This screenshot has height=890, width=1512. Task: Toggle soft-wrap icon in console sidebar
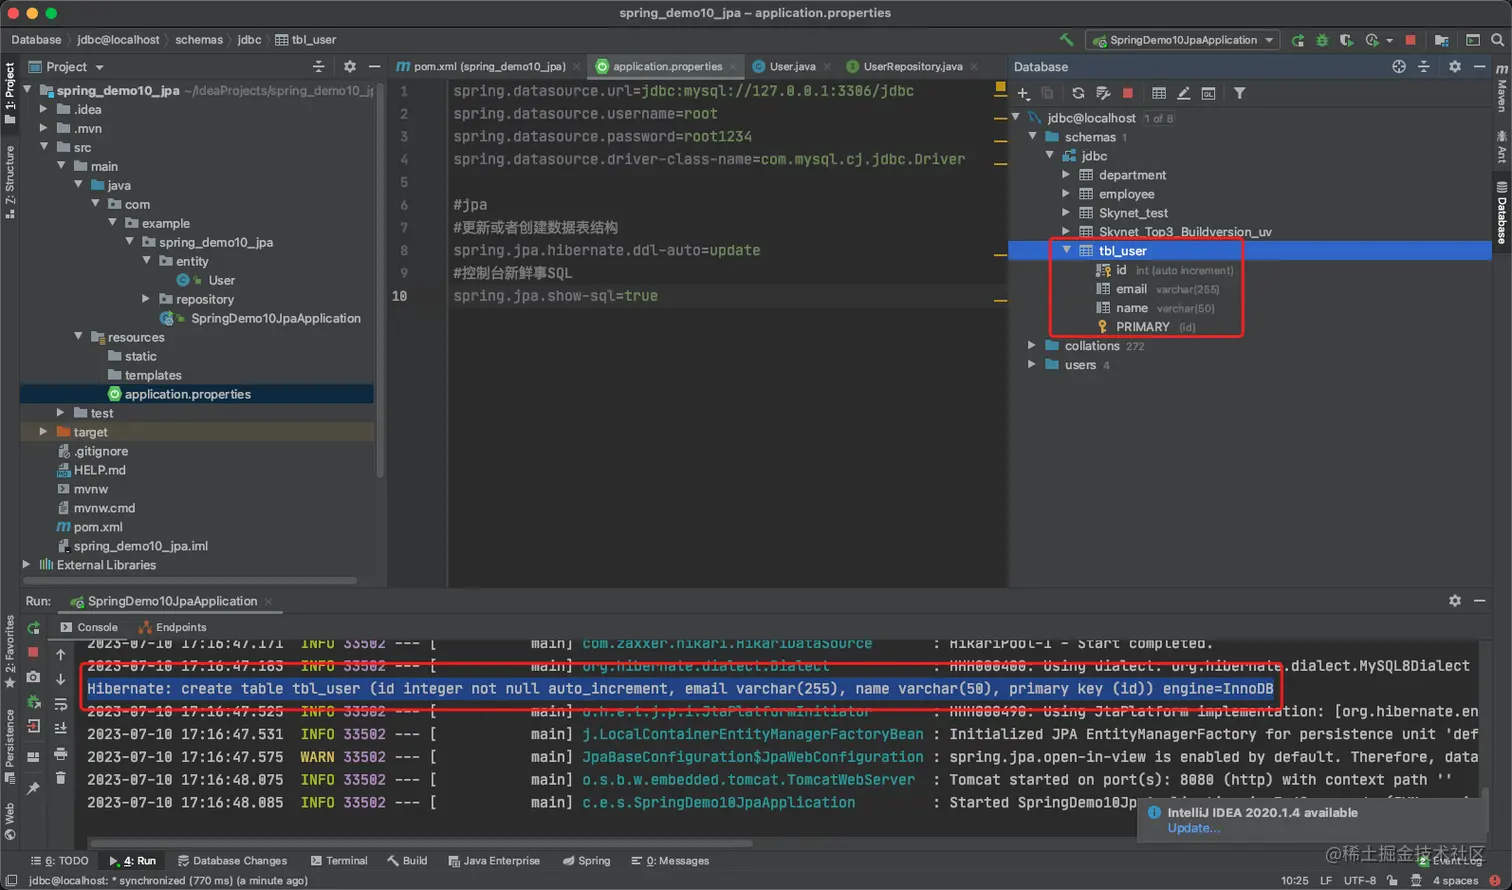point(60,704)
